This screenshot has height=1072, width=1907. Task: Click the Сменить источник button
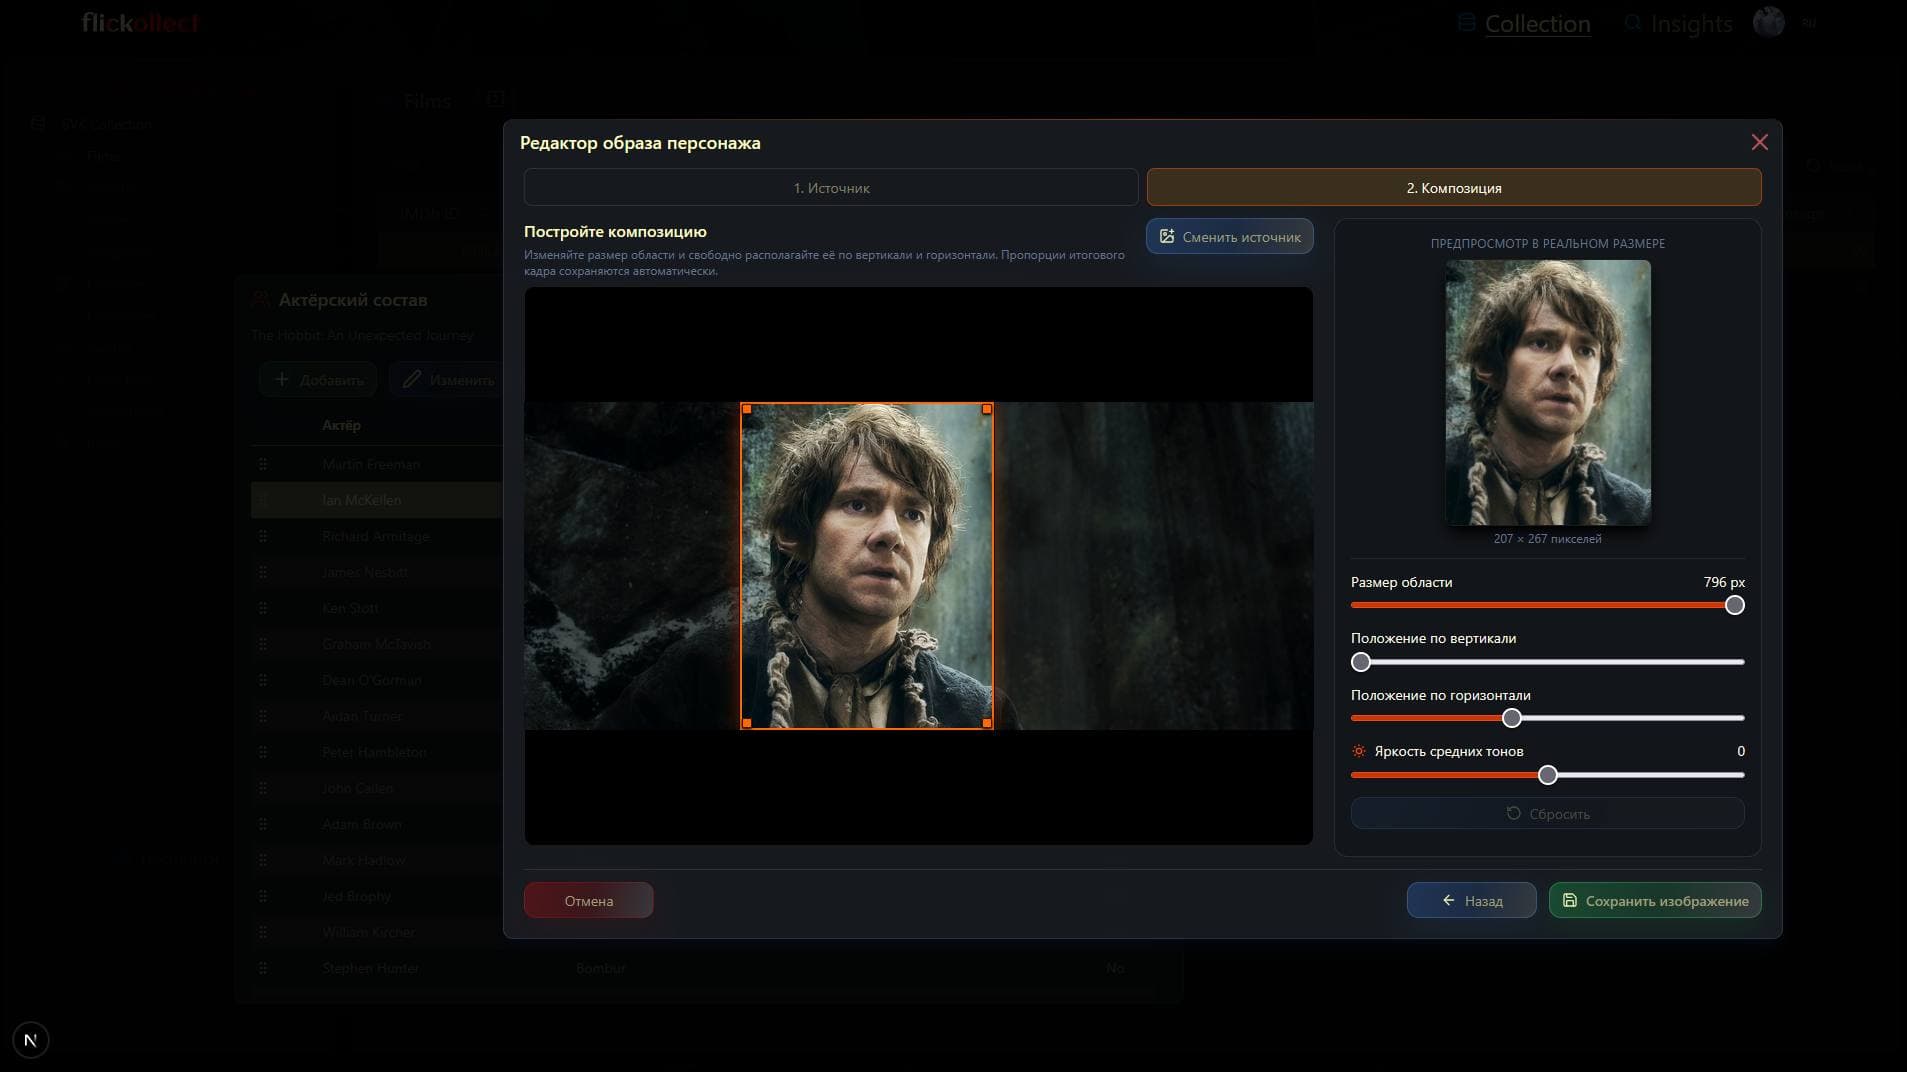(x=1230, y=237)
